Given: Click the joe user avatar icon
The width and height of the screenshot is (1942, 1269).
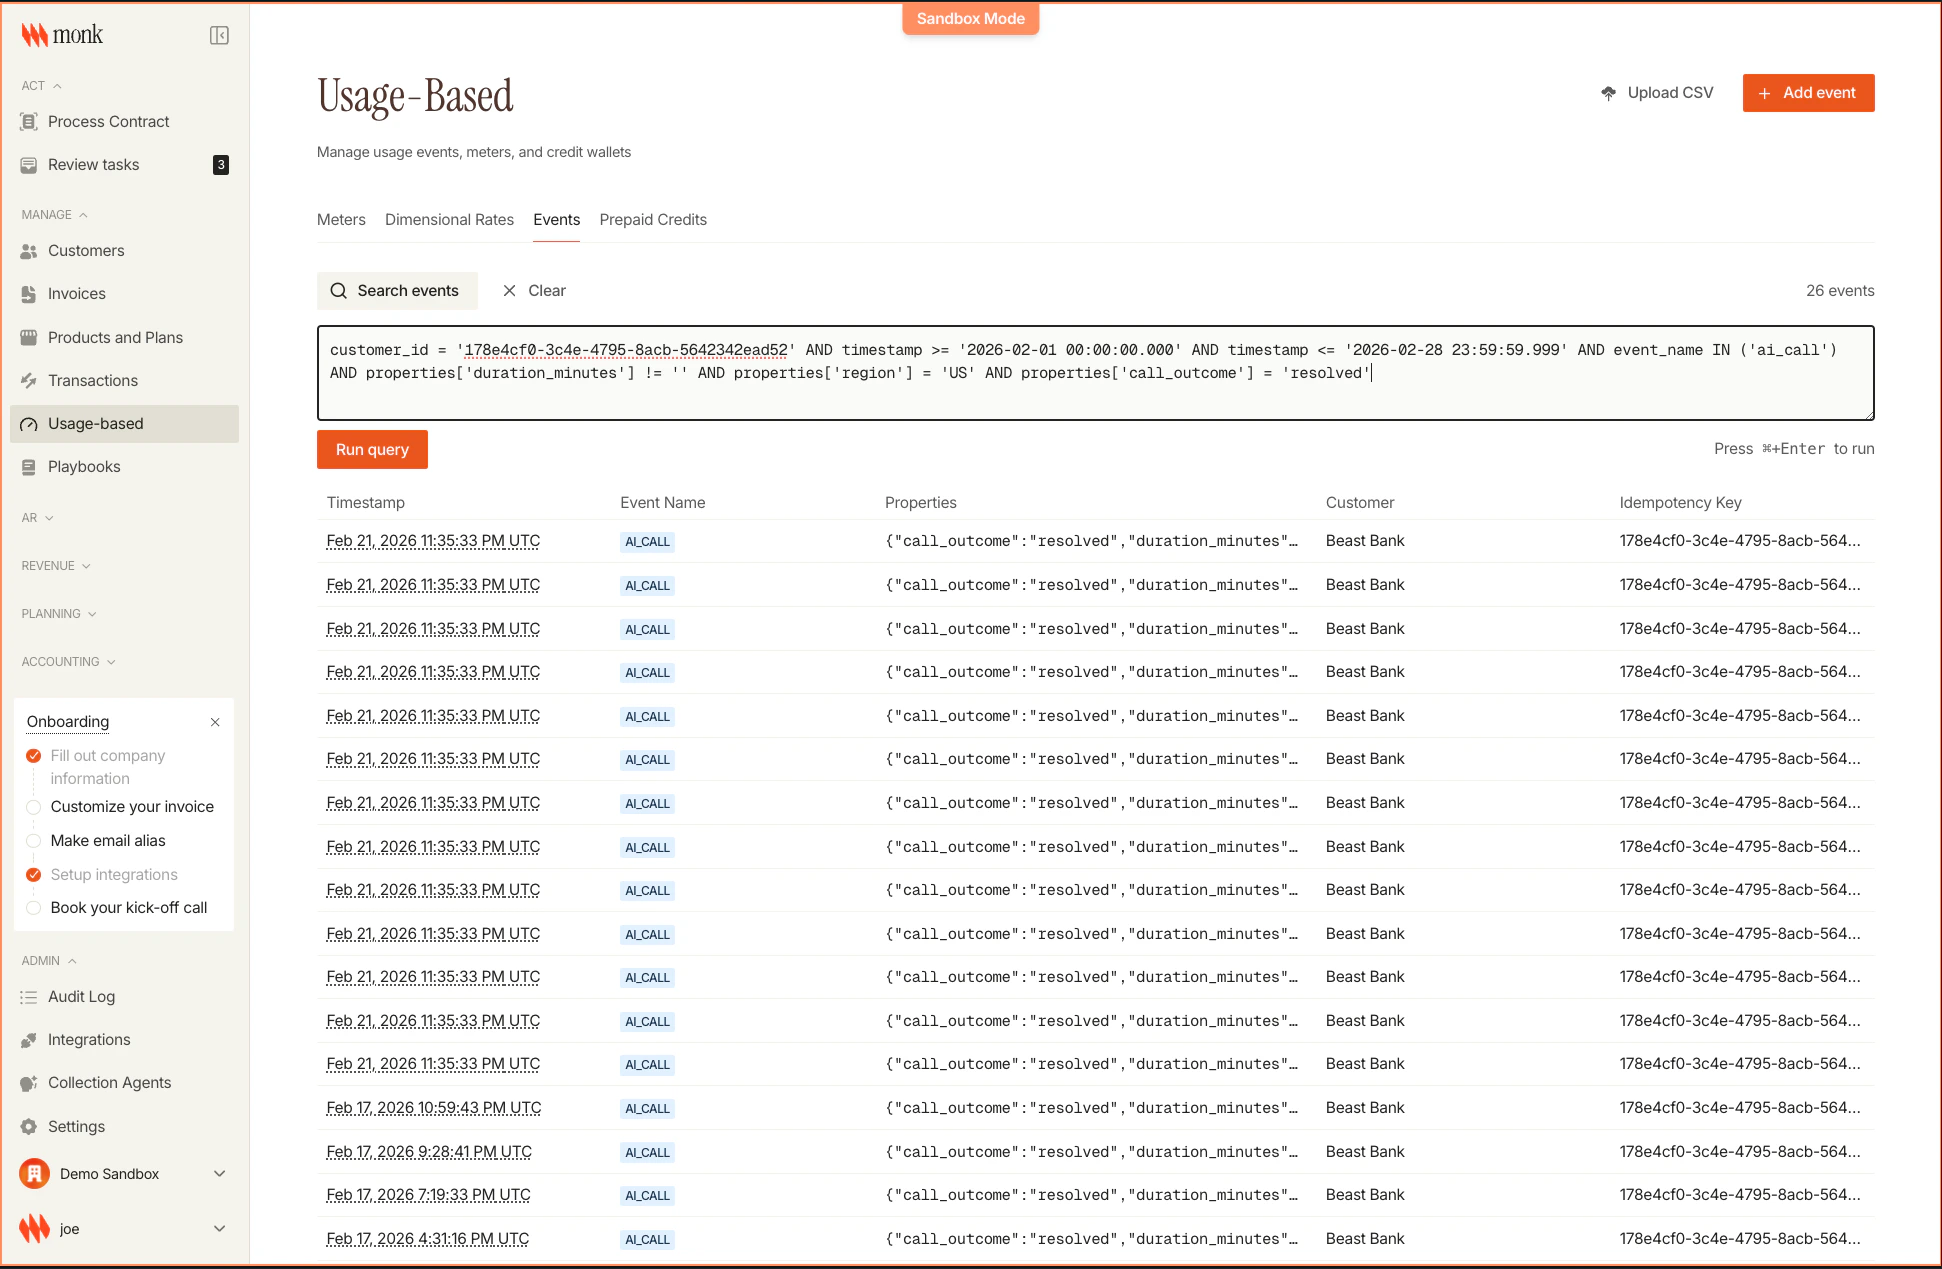Looking at the screenshot, I should (35, 1228).
